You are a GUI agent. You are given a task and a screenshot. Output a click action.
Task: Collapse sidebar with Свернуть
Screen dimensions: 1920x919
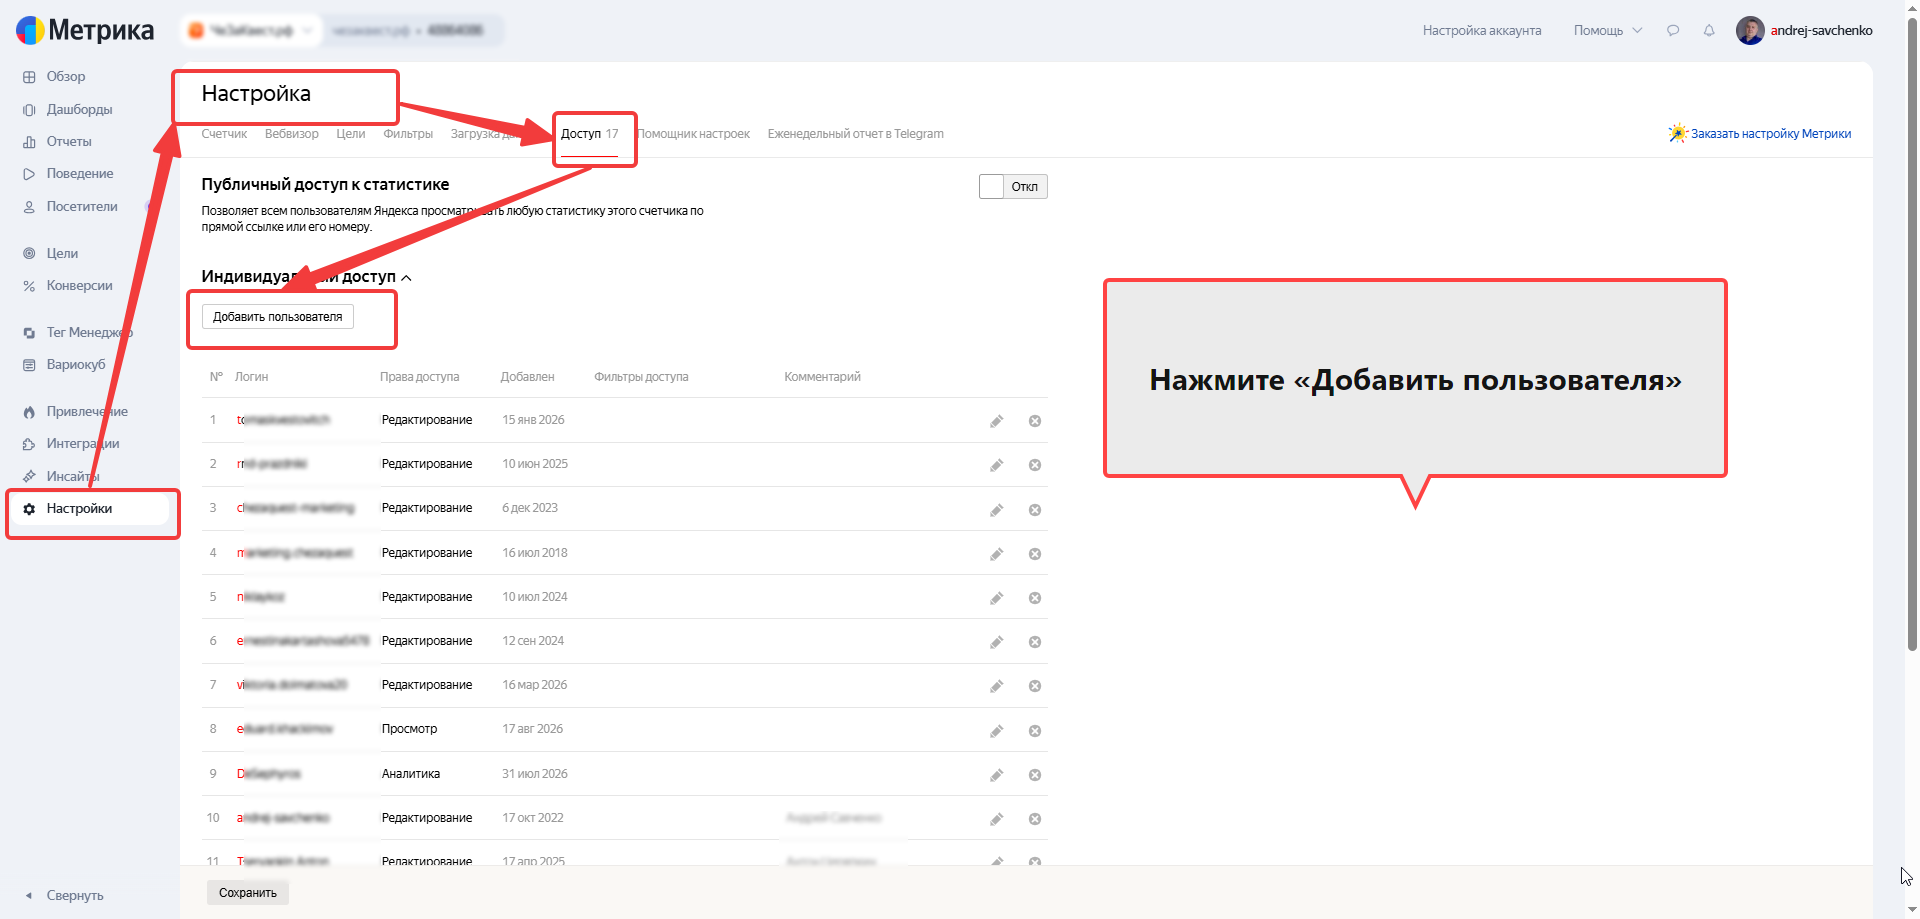tap(64, 896)
